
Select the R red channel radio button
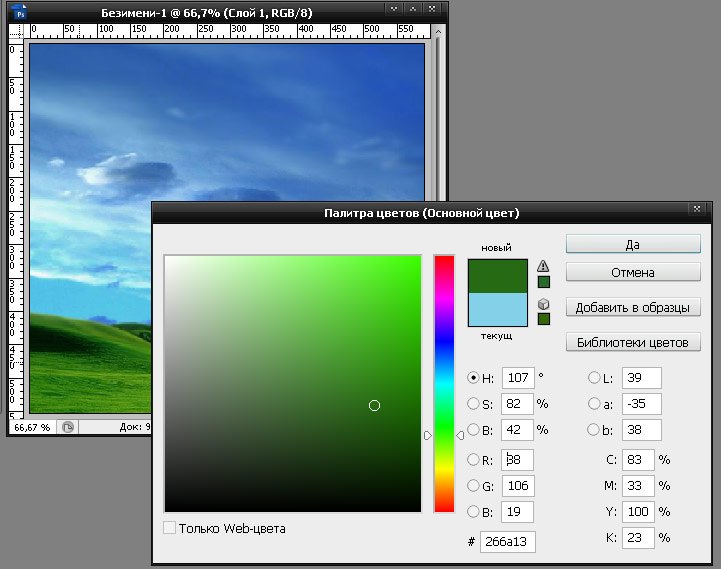[474, 459]
